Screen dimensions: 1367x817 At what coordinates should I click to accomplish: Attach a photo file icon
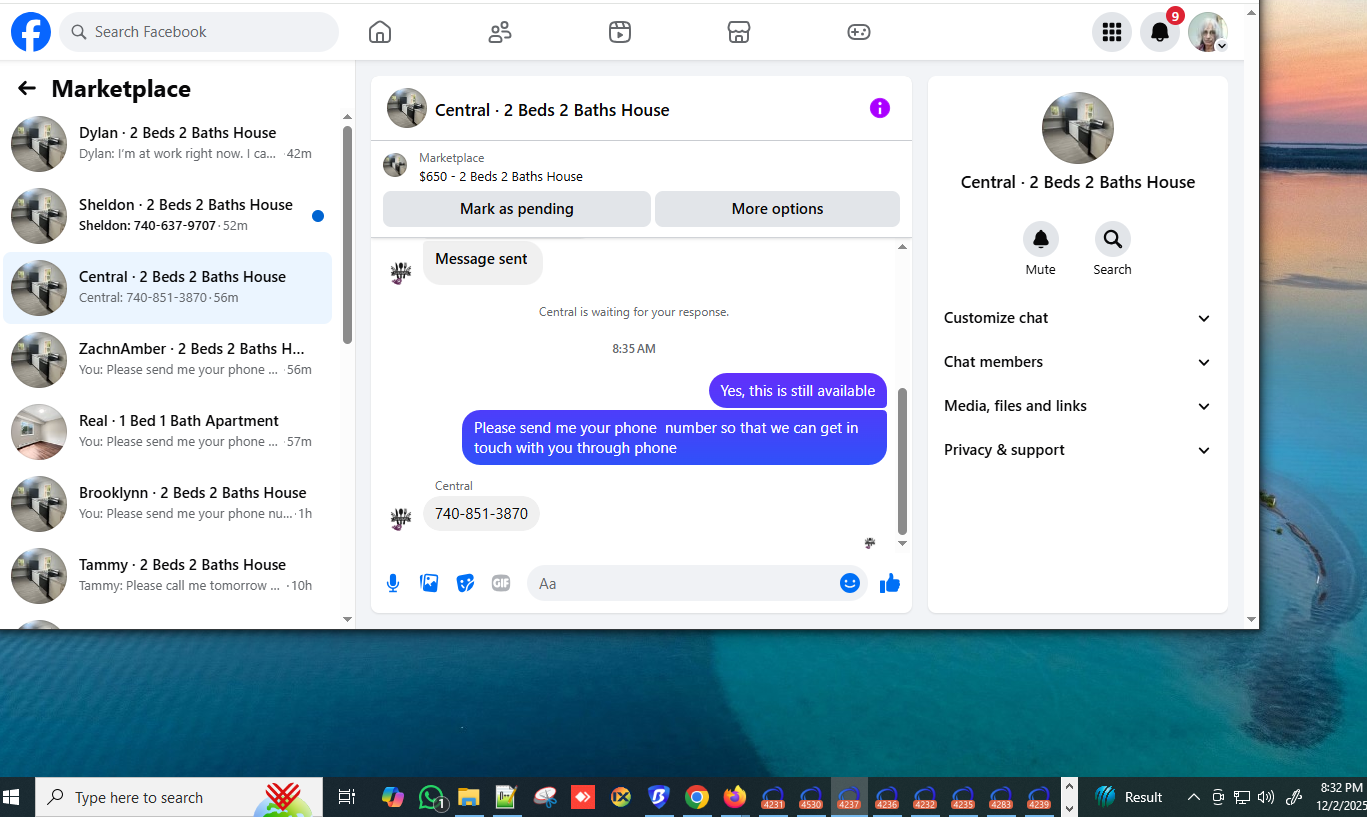point(429,583)
